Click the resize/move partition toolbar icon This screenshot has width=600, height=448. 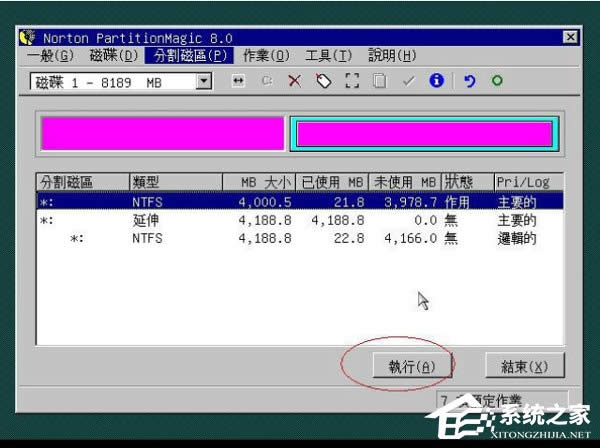pyautogui.click(x=238, y=81)
